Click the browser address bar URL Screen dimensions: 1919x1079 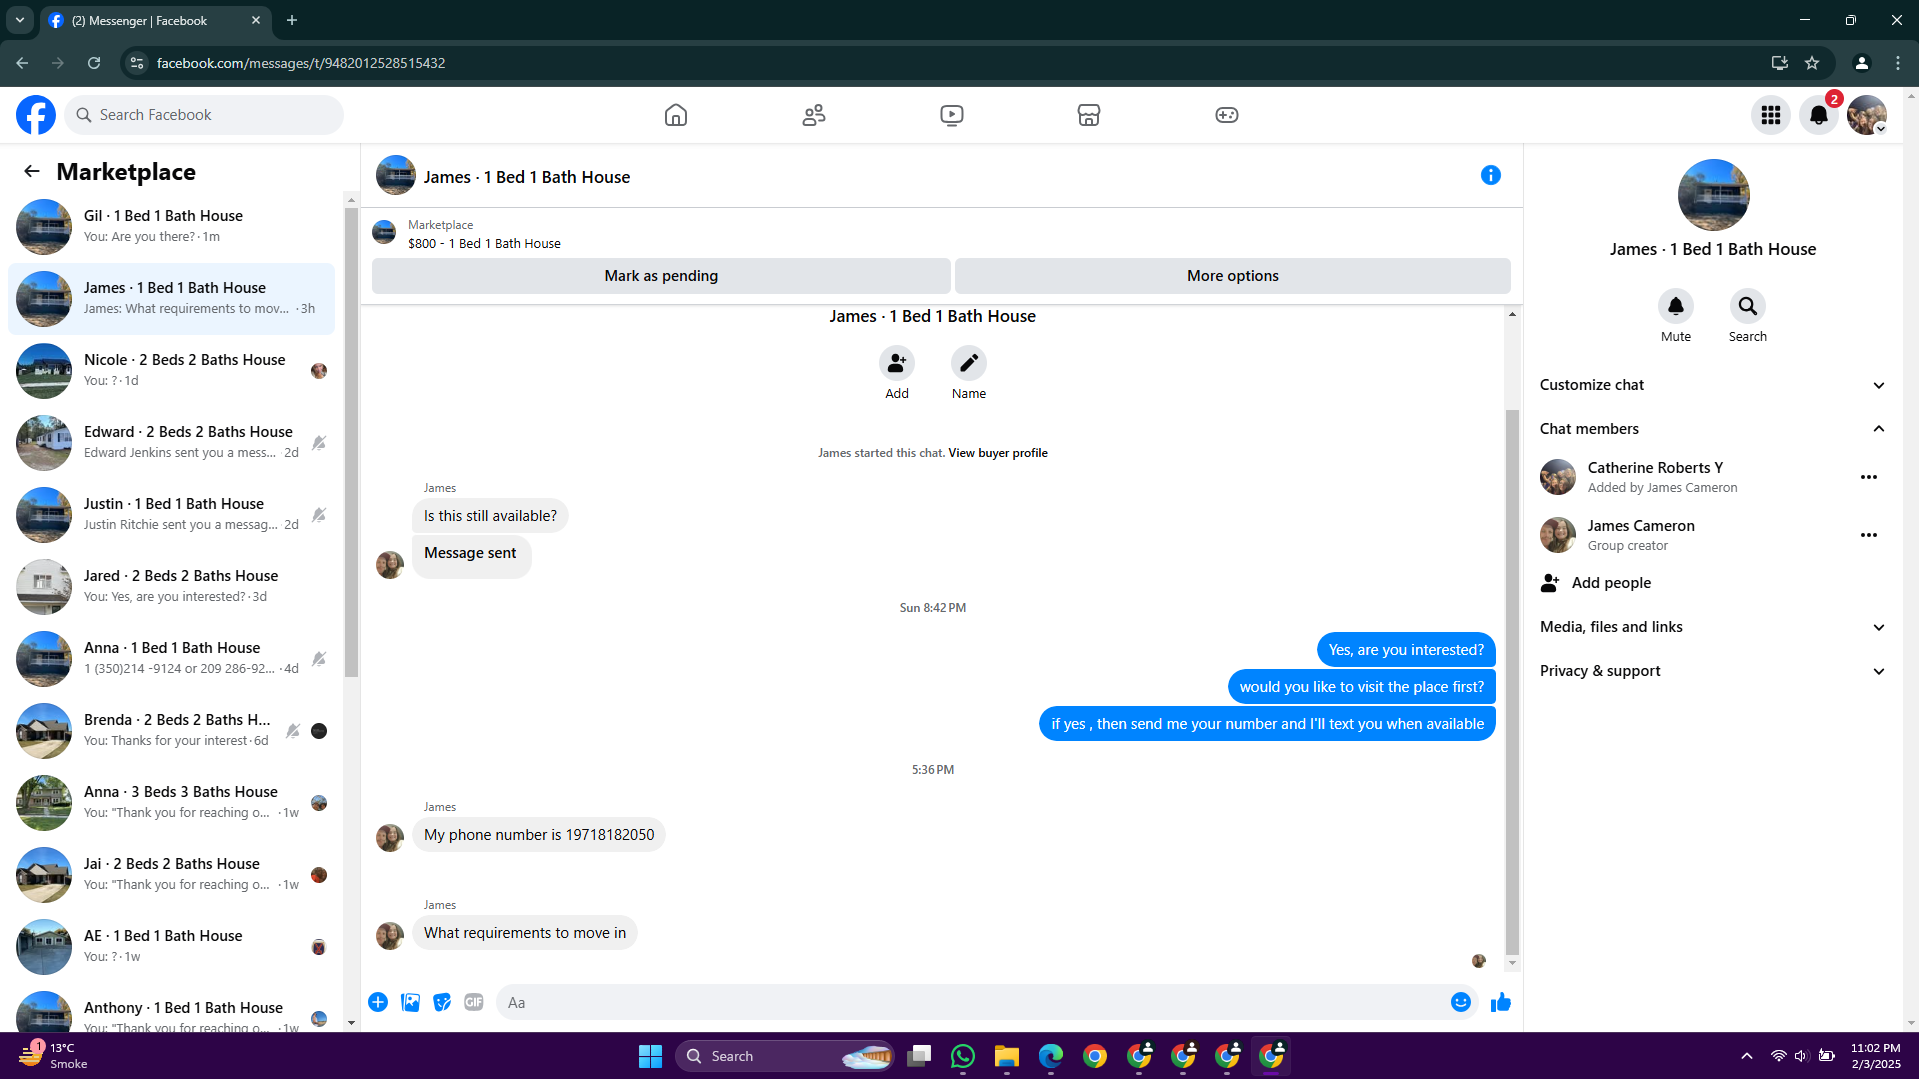click(301, 63)
